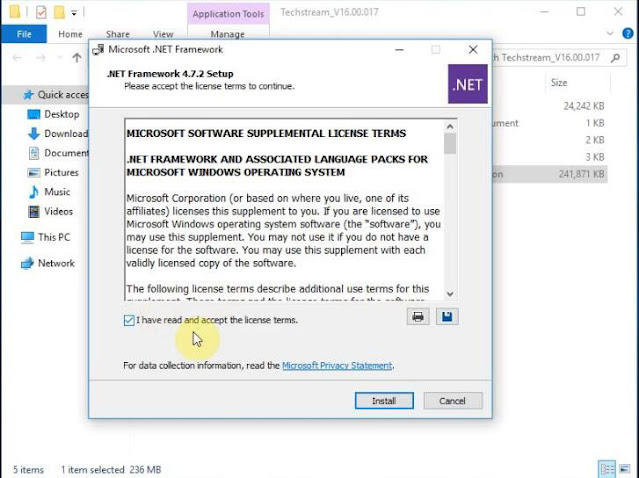Open Pictures in the navigation pane

(x=53, y=173)
